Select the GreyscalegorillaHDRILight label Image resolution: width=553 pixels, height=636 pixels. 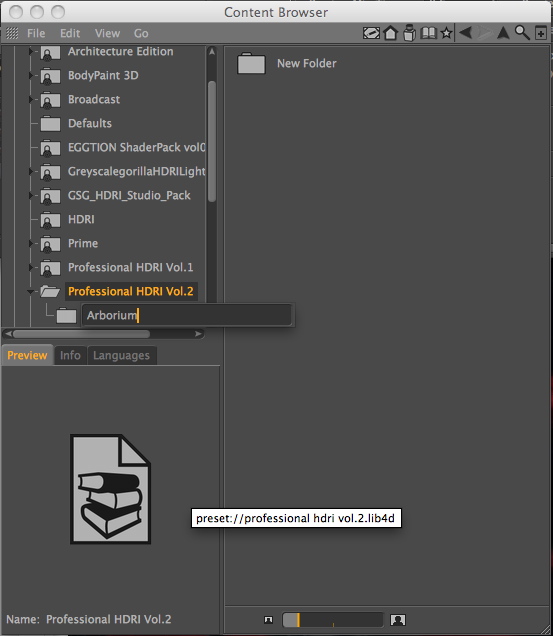(136, 172)
